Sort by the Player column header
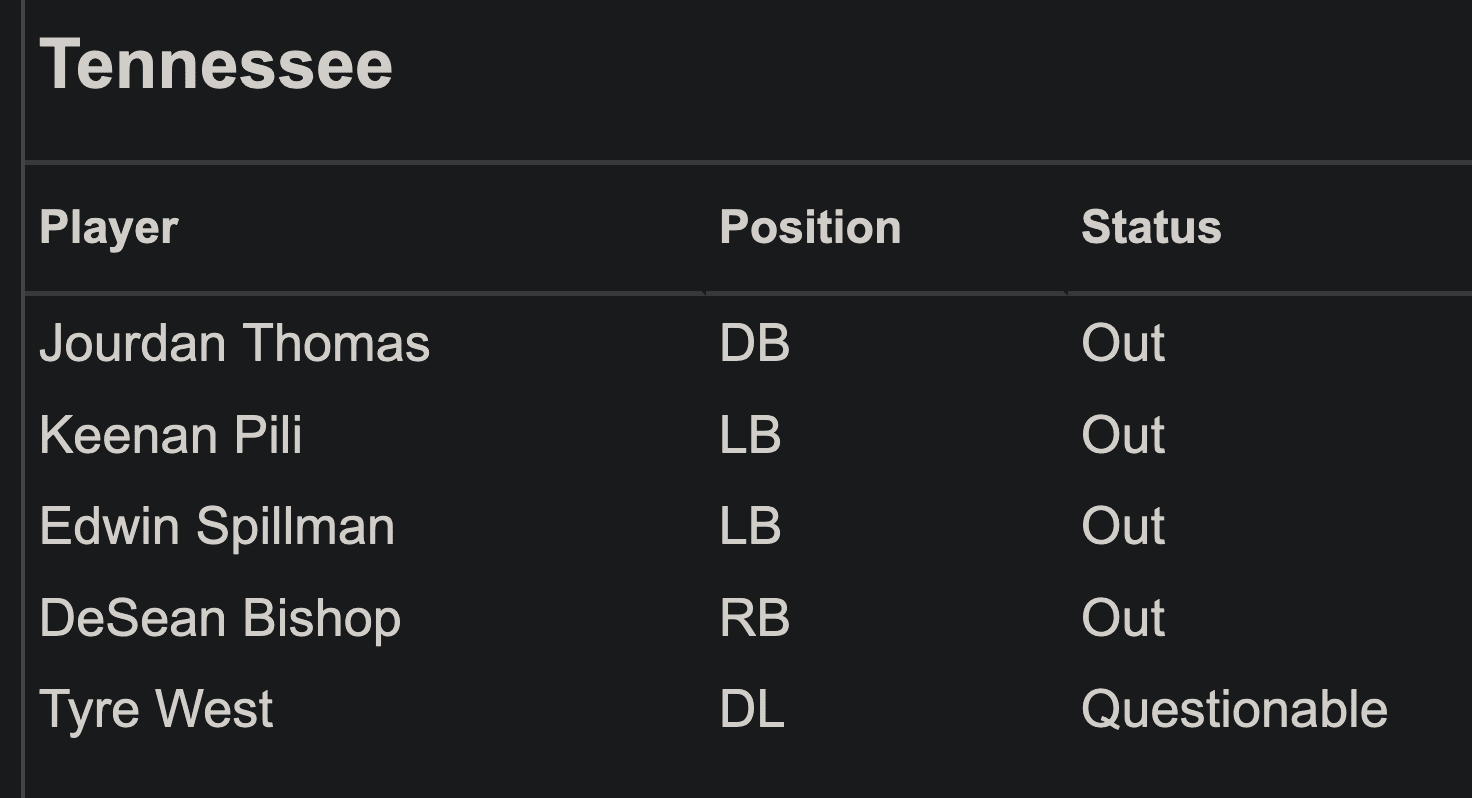The image size is (1472, 798). point(109,227)
